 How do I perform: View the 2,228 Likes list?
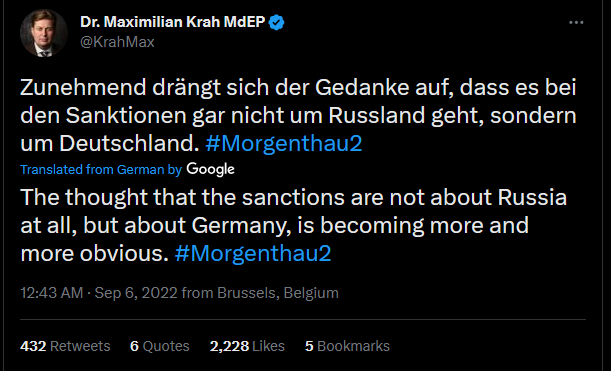click(247, 346)
